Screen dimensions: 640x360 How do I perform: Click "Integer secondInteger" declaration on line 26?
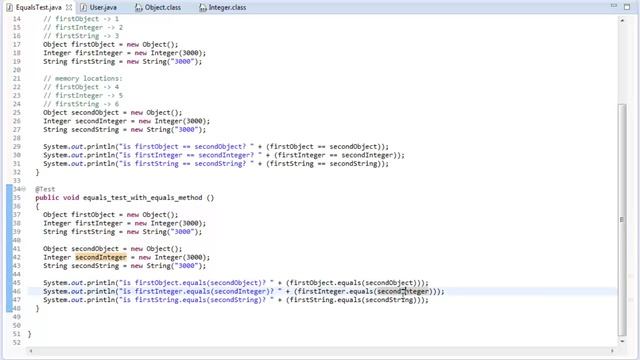pos(127,121)
